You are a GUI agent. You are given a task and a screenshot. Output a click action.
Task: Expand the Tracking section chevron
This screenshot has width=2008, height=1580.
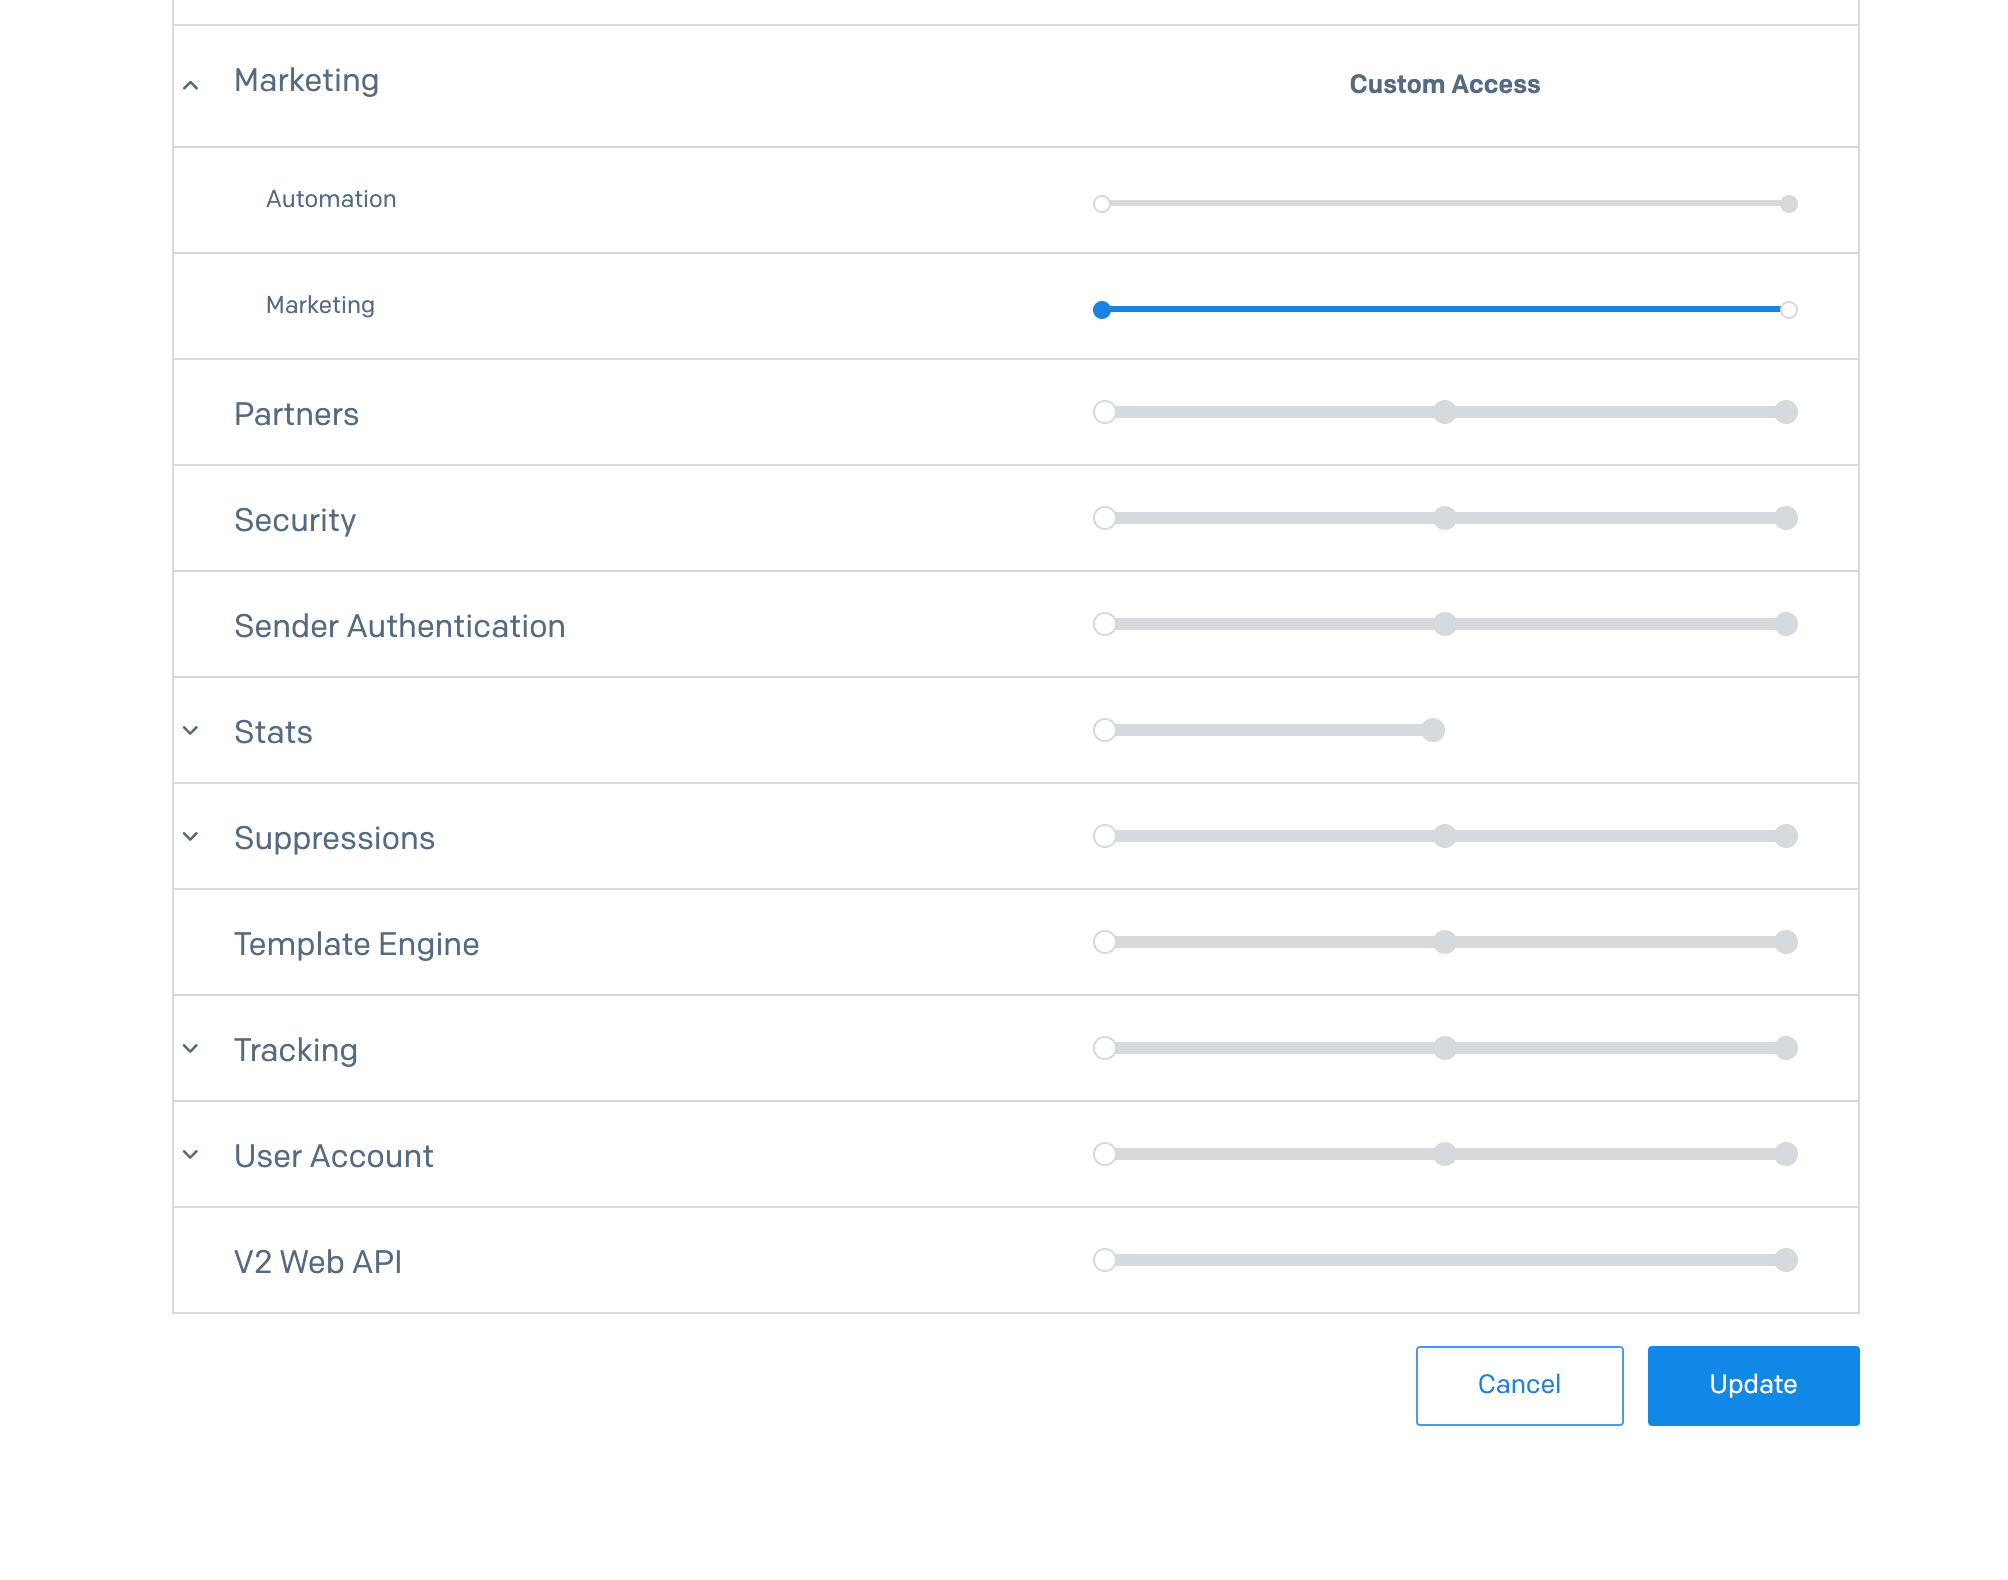tap(191, 1049)
